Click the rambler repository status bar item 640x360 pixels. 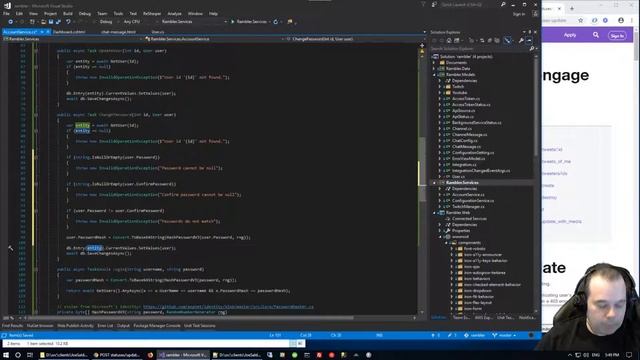pyautogui.click(x=475, y=336)
